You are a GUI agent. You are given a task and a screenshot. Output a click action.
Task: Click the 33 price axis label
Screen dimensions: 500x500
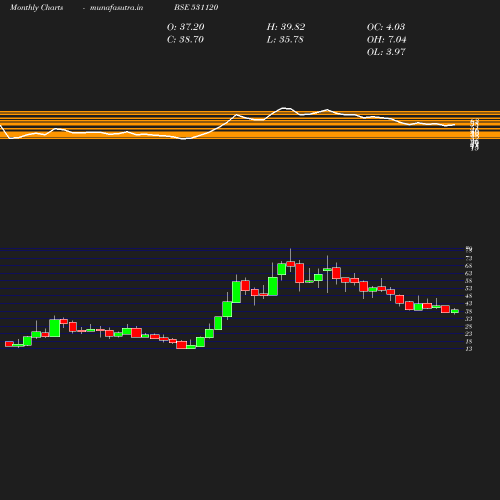tap(469, 319)
